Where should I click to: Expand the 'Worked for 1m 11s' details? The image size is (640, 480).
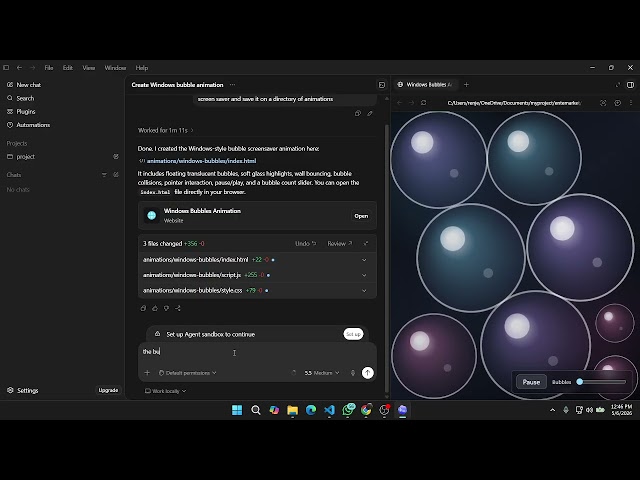(166, 130)
